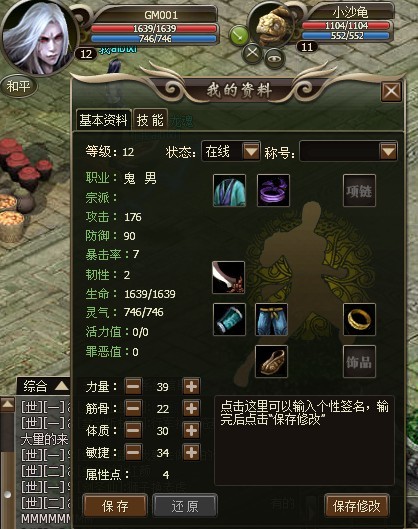The image size is (418, 529).
Task: Open the 称号 title dropdown
Action: [348, 151]
